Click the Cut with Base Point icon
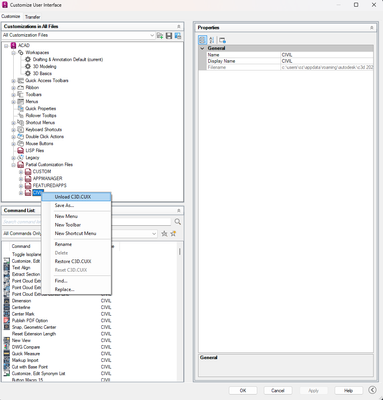383x400 pixels. [7, 367]
